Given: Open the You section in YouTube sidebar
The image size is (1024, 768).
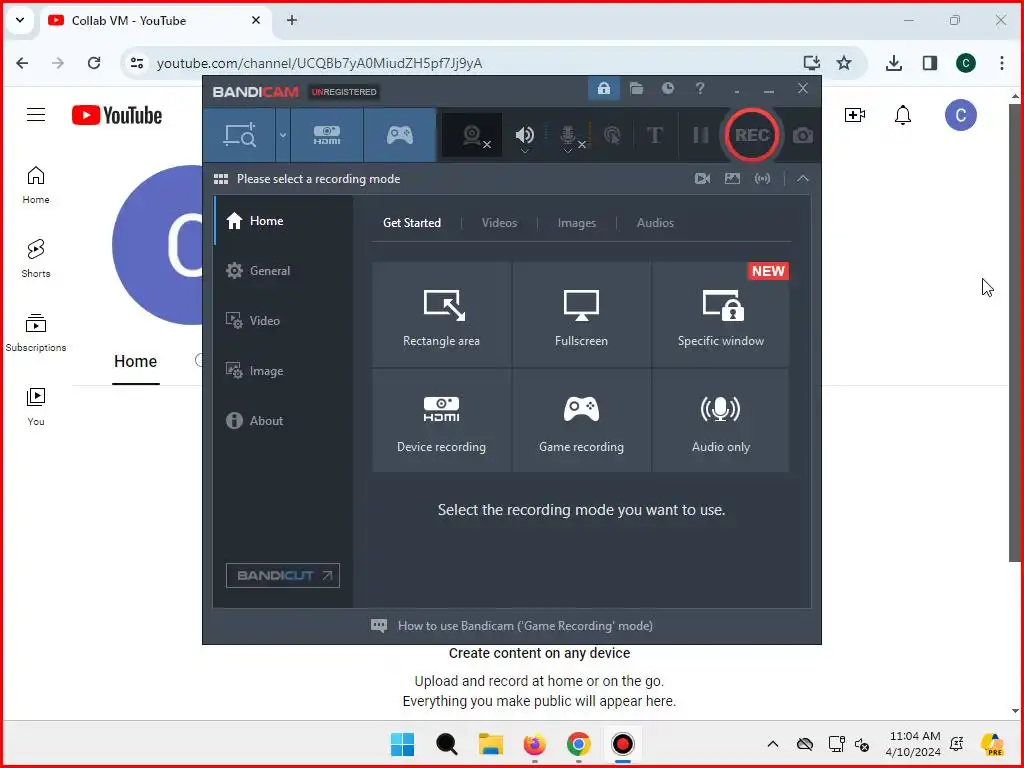Looking at the screenshot, I should click(x=36, y=407).
